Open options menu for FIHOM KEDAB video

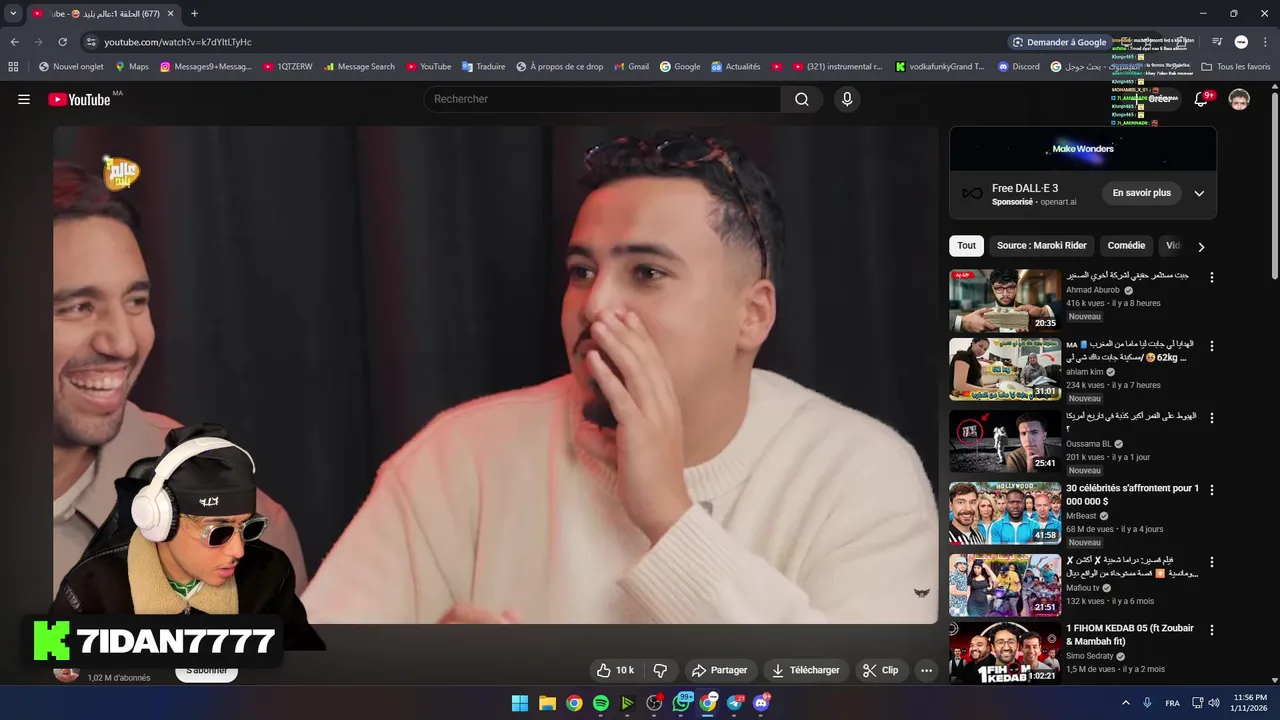pos(1211,630)
